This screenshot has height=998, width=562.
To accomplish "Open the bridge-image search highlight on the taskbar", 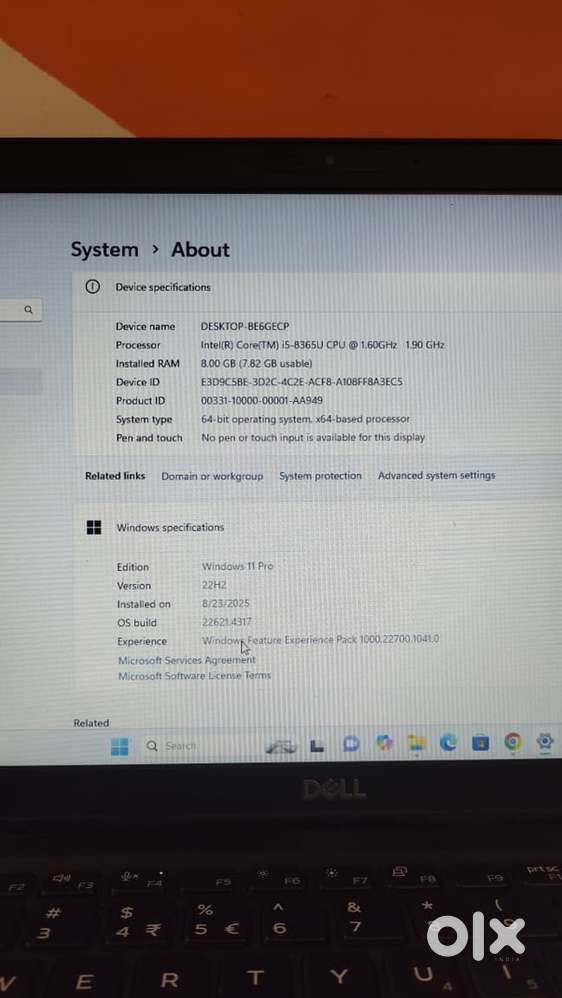I will (x=281, y=745).
